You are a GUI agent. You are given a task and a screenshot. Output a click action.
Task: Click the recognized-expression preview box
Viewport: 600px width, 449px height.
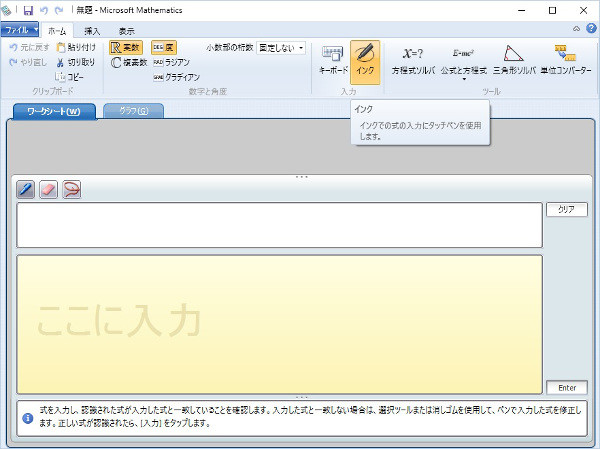279,225
